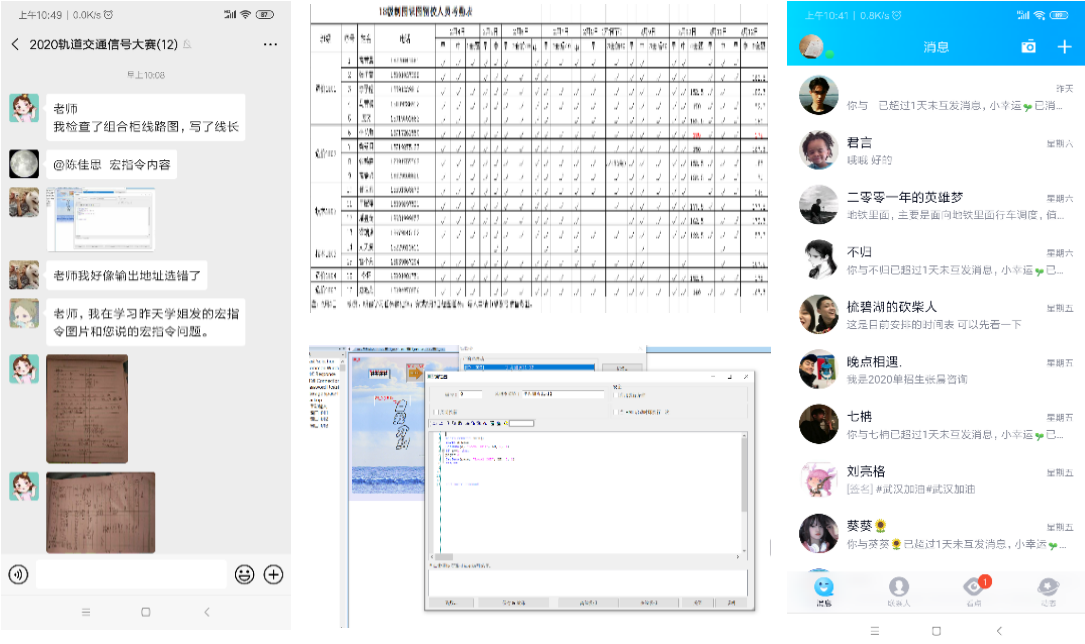Tap the back arrow in the group chat header
Viewport: 1085px width, 644px height.
click(15, 45)
